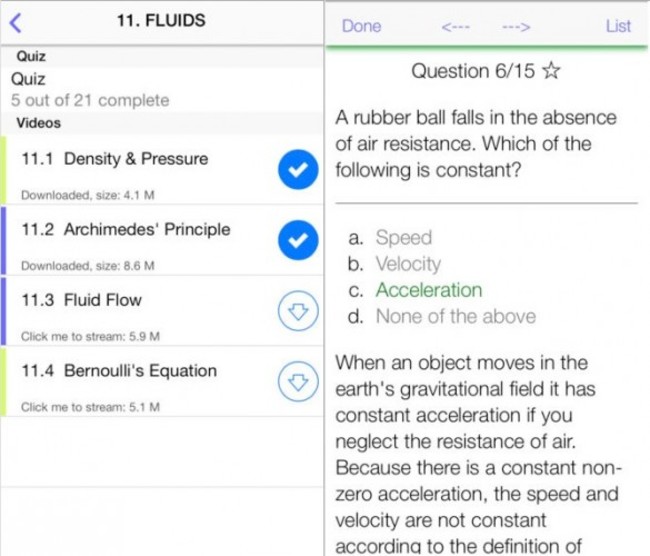Download the Fluid Flow video
The image size is (650, 556).
[297, 312]
